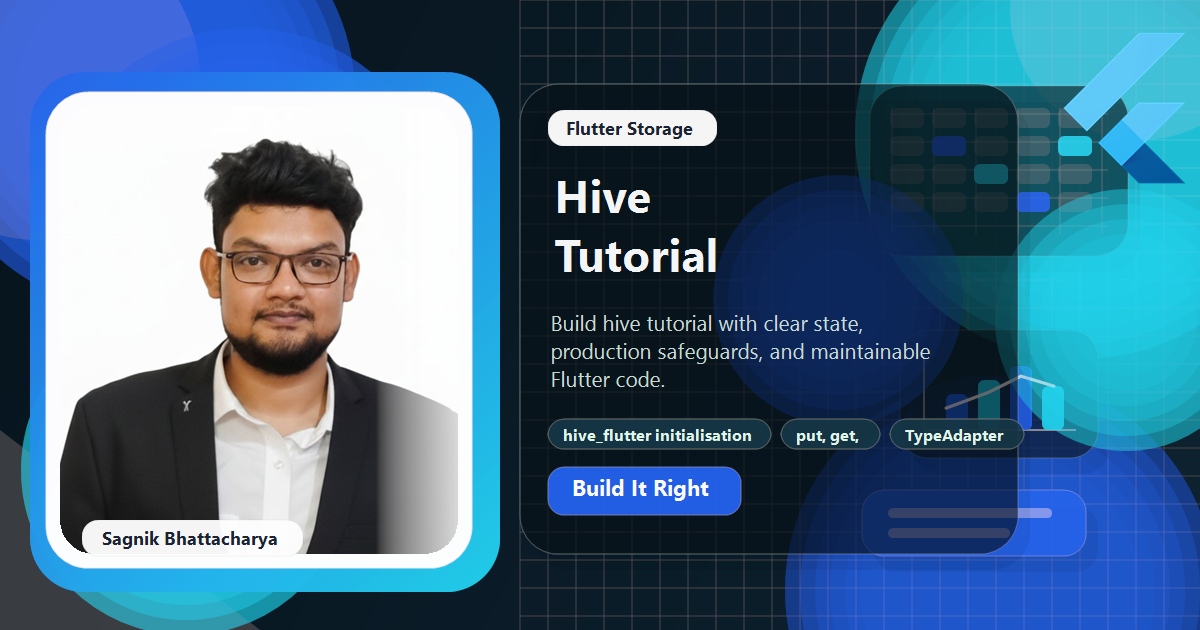Click the Build It Right button
This screenshot has height=630, width=1200.
coord(644,490)
